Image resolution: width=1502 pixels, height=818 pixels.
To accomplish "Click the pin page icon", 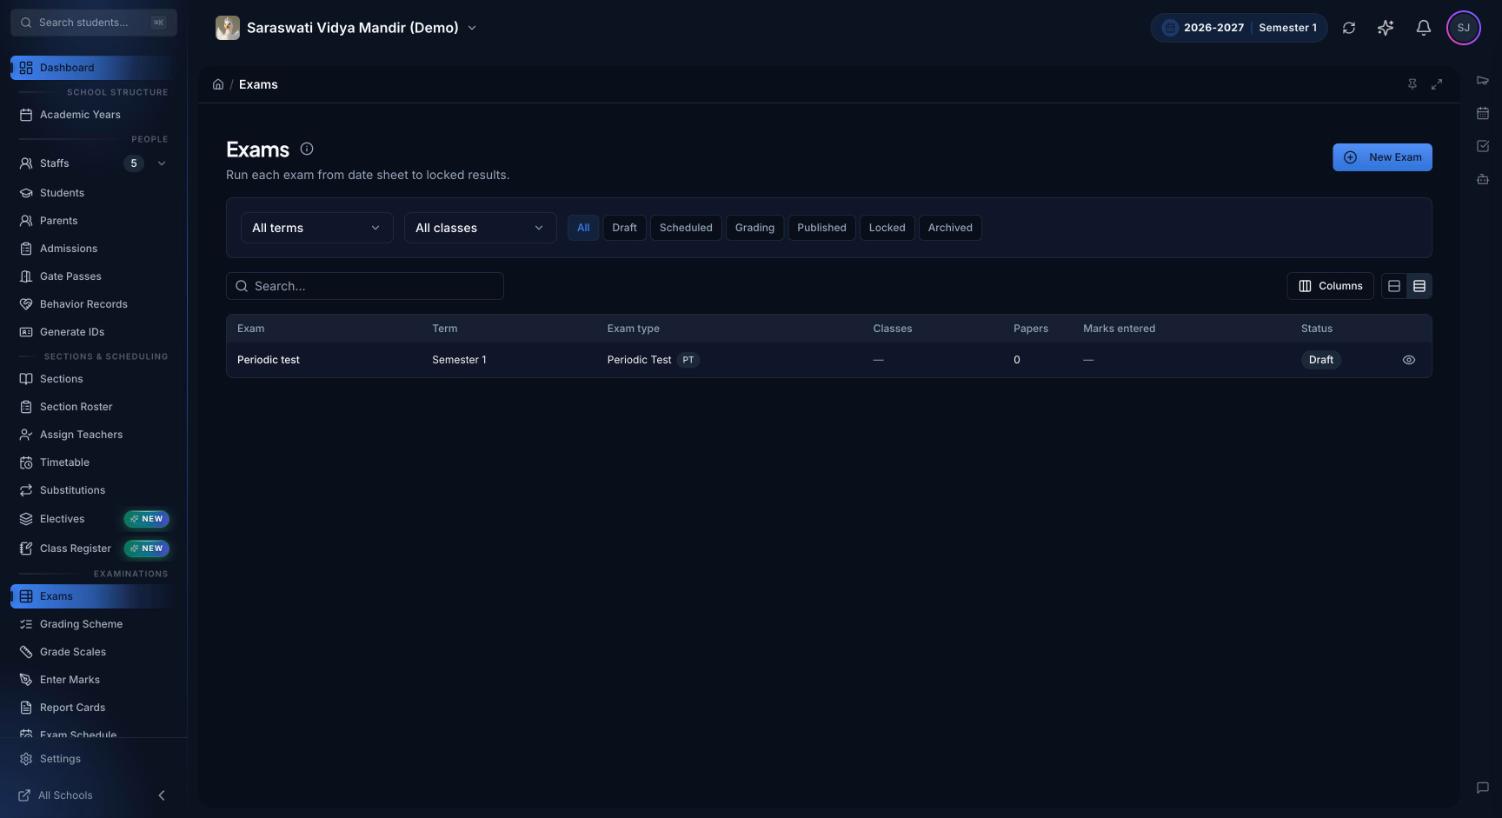I will pyautogui.click(x=1412, y=85).
